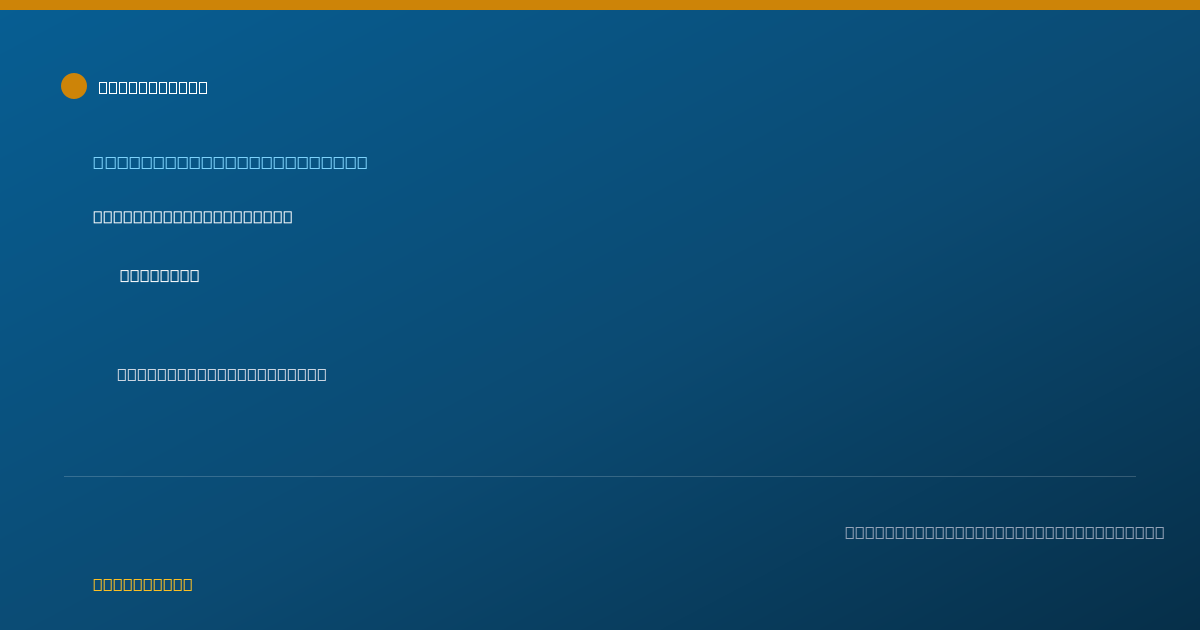Click the yellow text at the bottom left
1200x630 pixels.
[x=143, y=584]
